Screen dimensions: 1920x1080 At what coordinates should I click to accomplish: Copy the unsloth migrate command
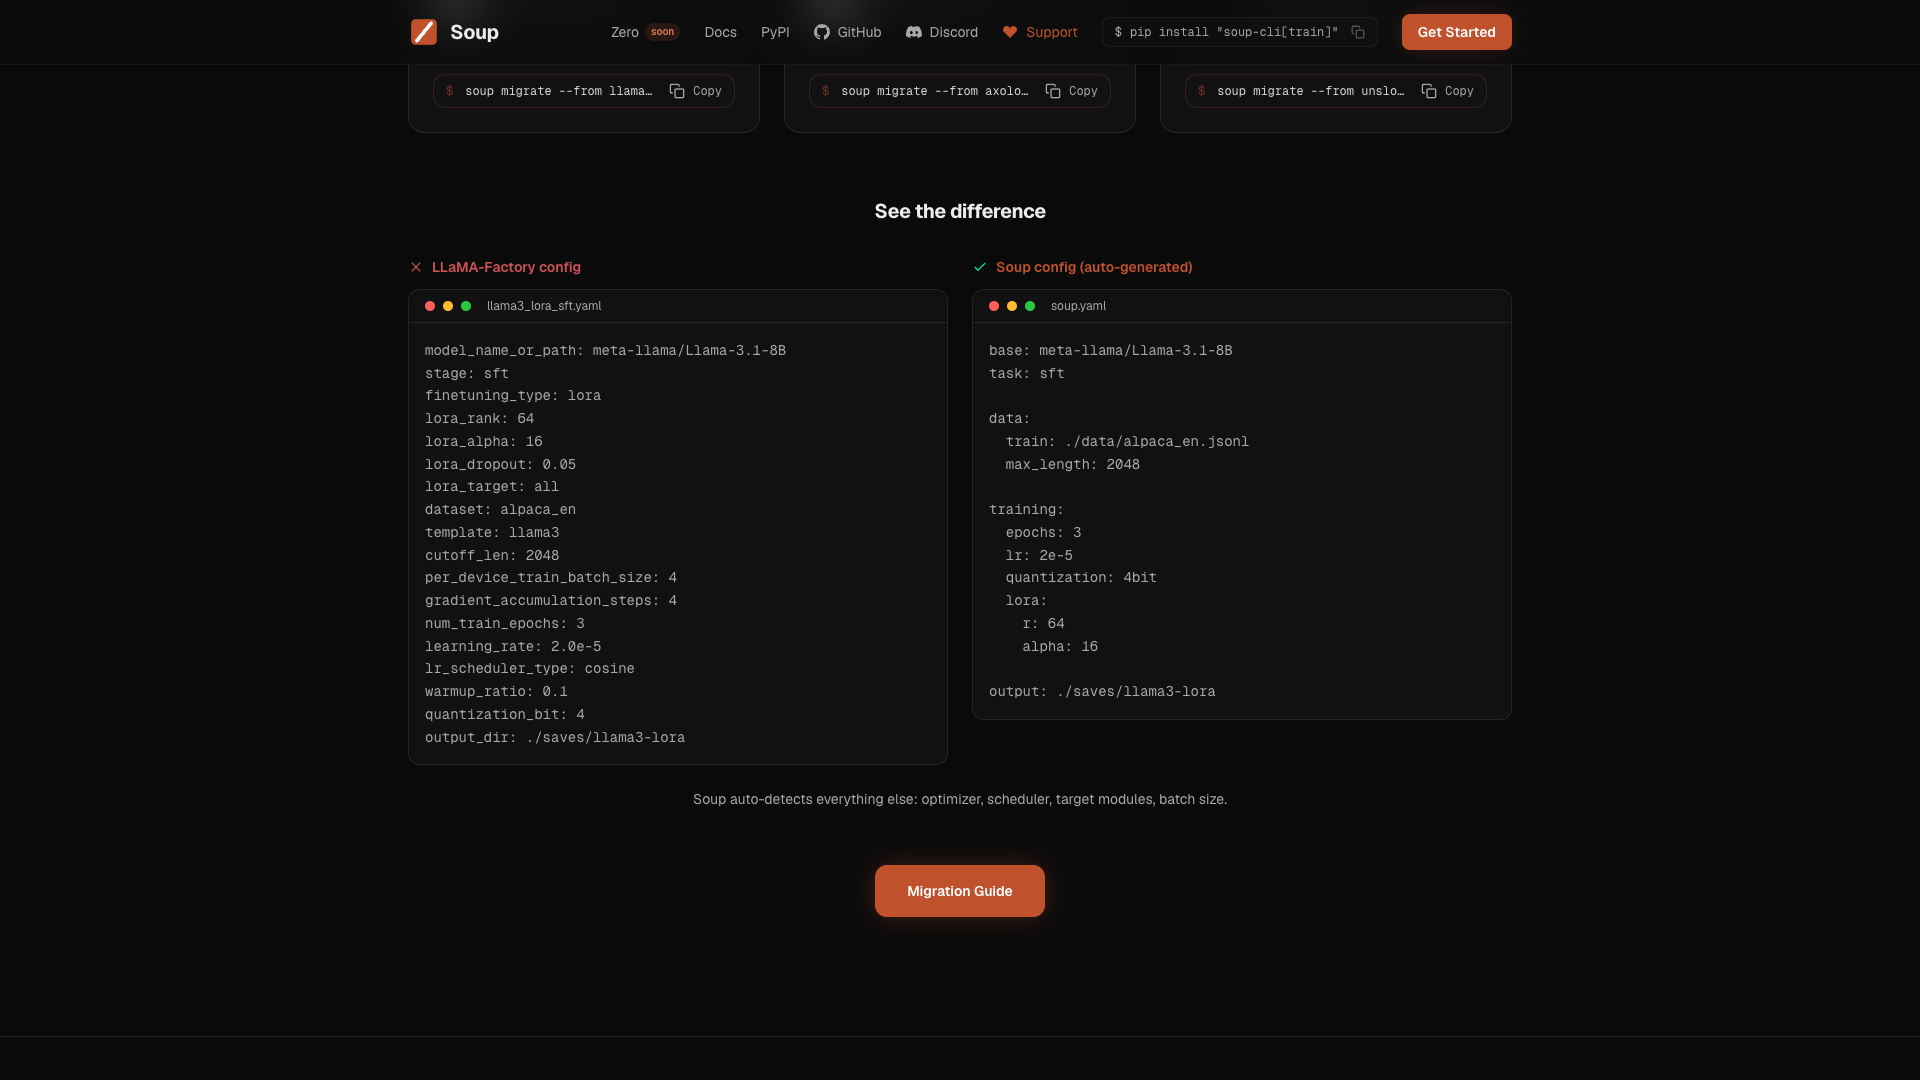pyautogui.click(x=1448, y=91)
